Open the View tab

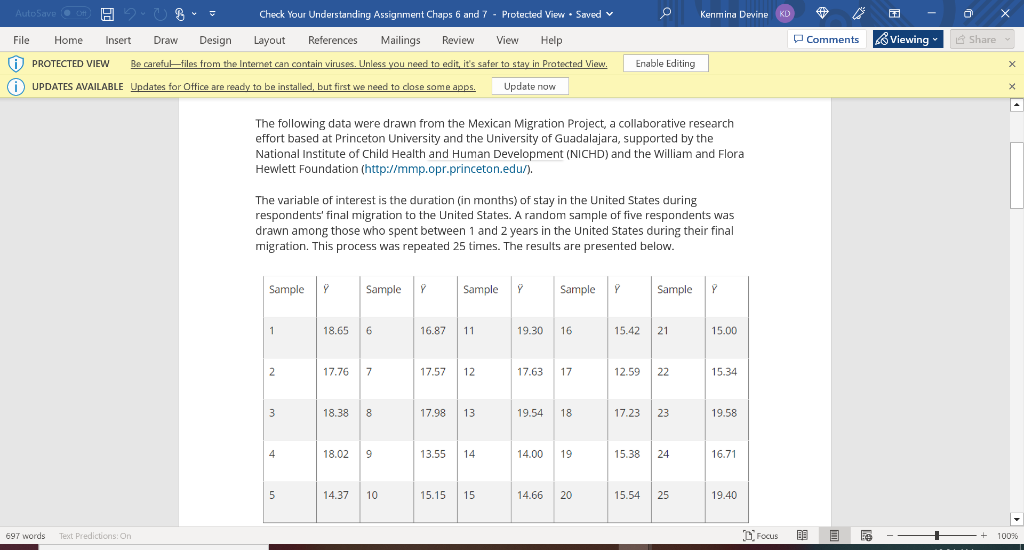(x=507, y=40)
